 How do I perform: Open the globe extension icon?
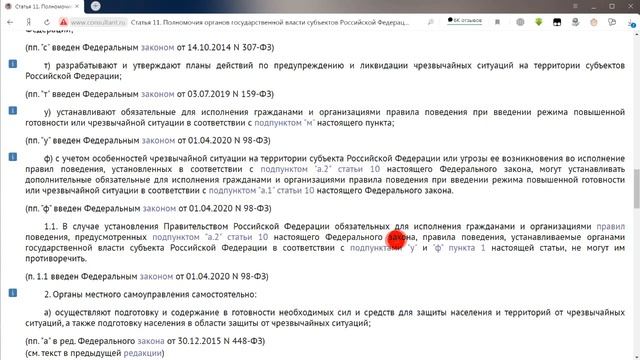[520, 22]
